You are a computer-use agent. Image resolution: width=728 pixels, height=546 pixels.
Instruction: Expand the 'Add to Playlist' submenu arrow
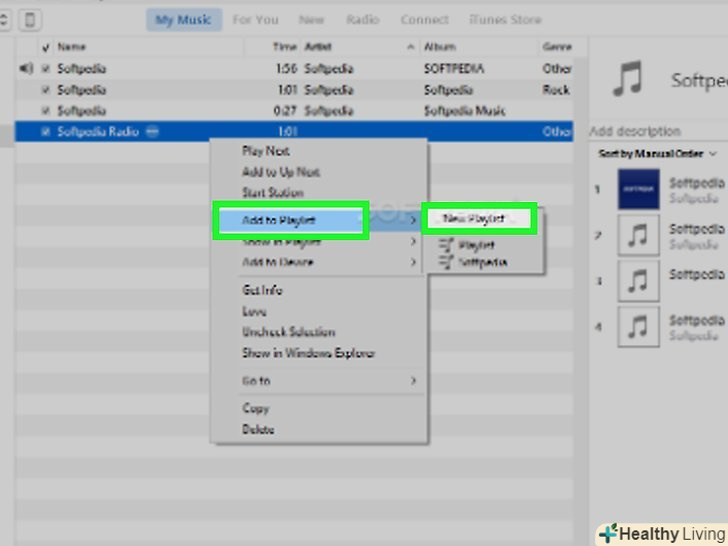pyautogui.click(x=413, y=221)
